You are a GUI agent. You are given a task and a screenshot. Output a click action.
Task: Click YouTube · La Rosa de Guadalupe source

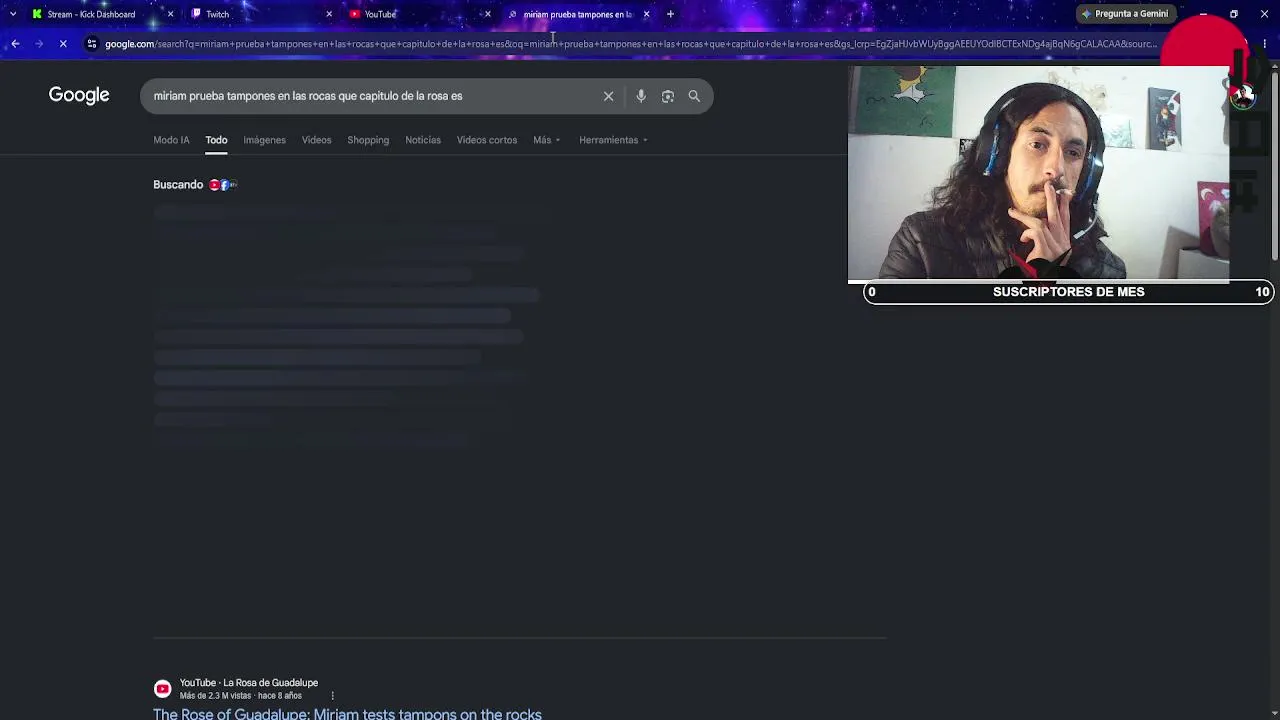click(249, 683)
